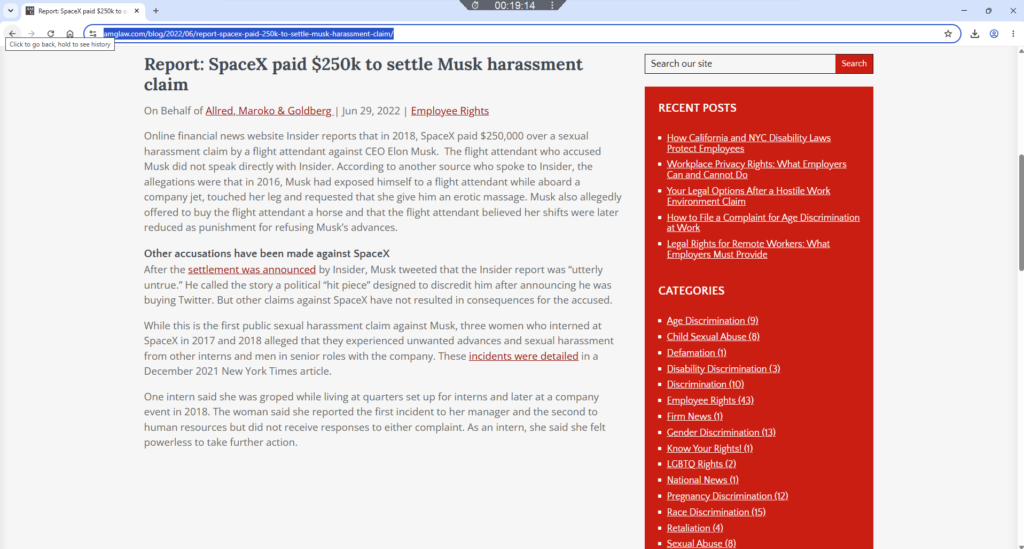The image size is (1024, 549).
Task: Open Know Your Rights! (1) category
Action: [x=709, y=448]
